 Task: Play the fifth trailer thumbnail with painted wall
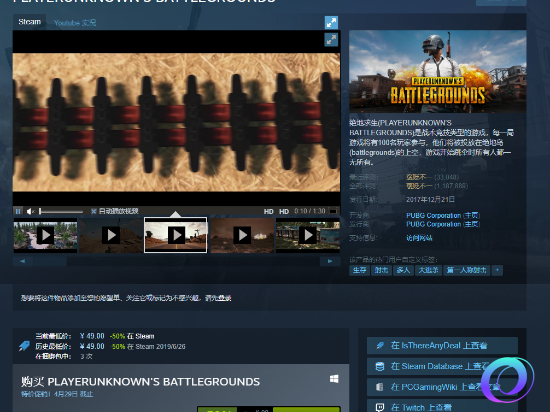pos(308,235)
